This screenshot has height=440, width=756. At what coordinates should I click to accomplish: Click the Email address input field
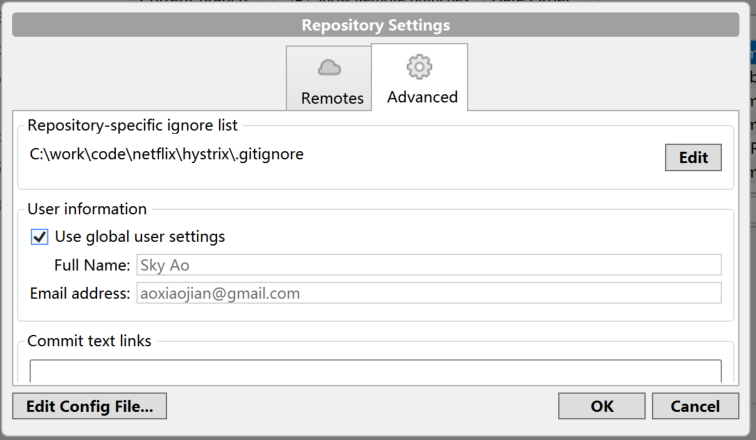pyautogui.click(x=427, y=293)
